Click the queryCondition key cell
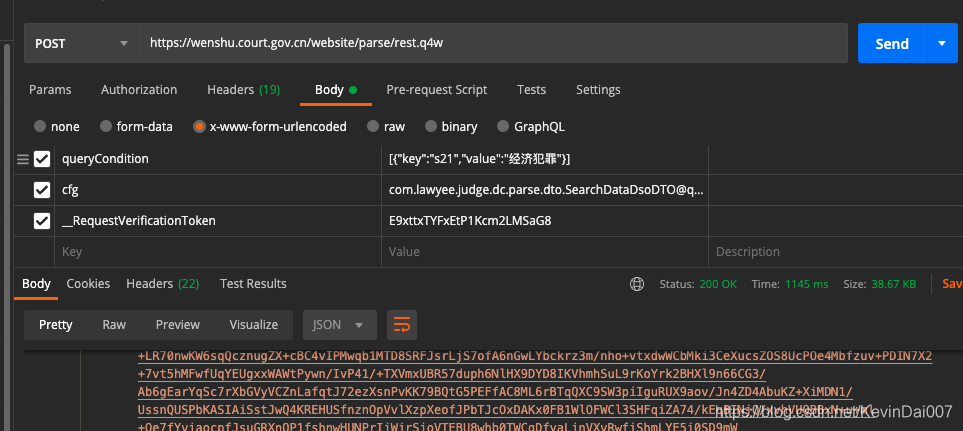Image resolution: width=963 pixels, height=431 pixels. 218,160
